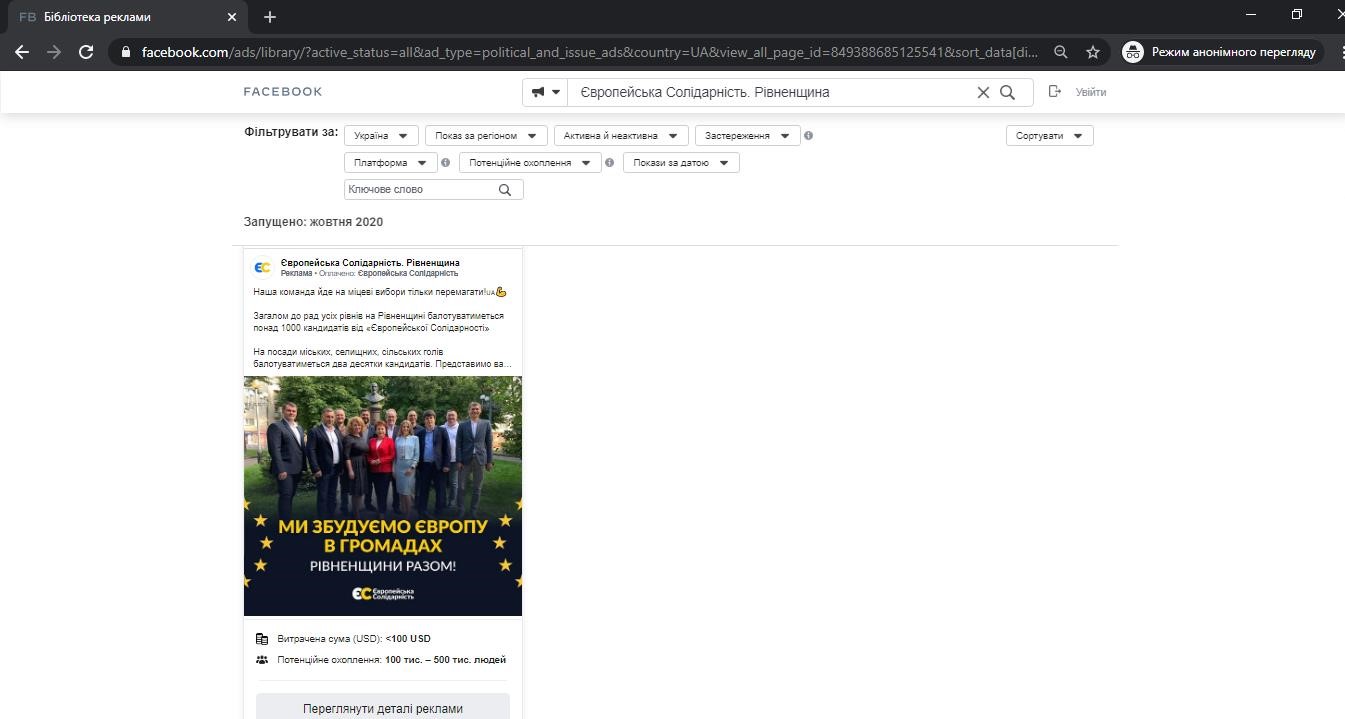Close the Бібліотека реклами tab
1345x719 pixels.
pos(232,17)
